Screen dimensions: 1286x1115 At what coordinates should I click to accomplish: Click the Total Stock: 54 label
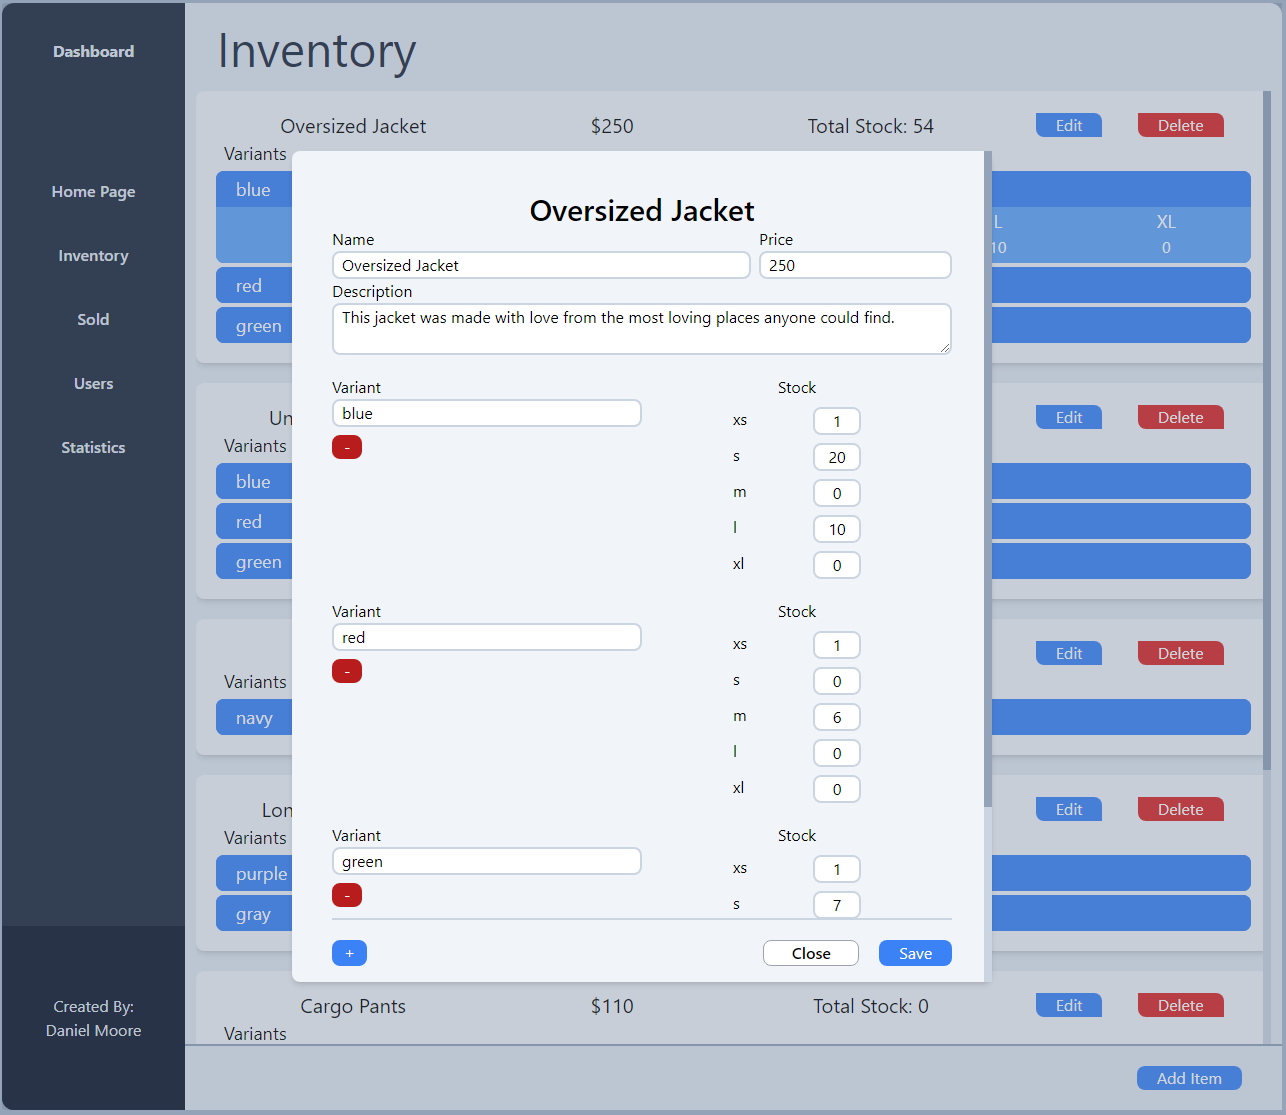click(870, 126)
